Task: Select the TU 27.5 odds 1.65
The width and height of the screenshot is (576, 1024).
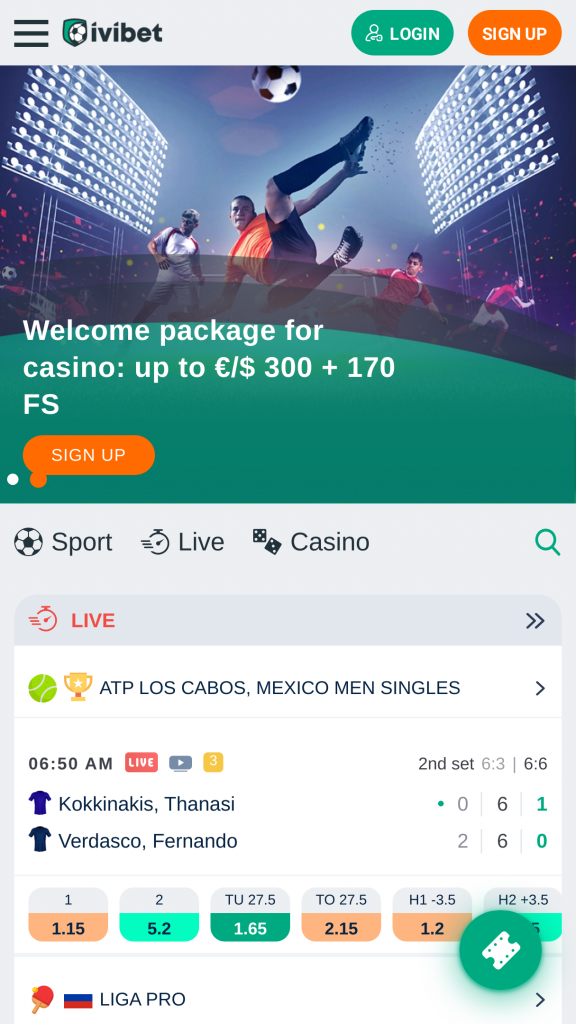Action: tap(250, 914)
